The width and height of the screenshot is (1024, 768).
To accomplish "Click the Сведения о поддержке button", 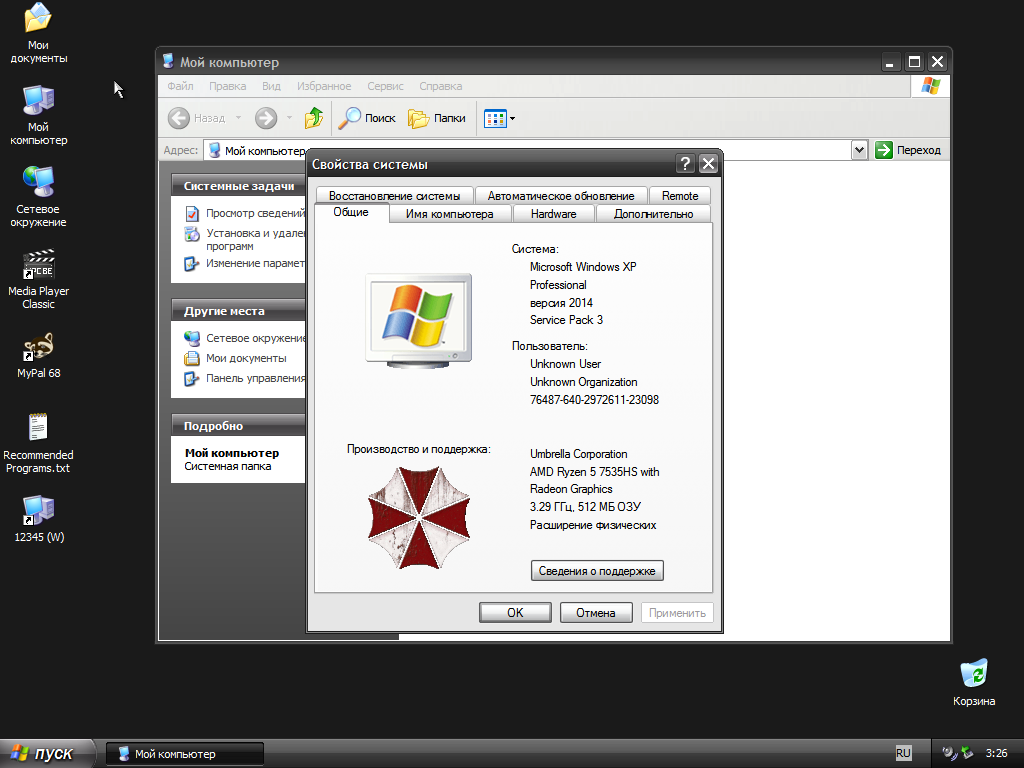I will click(x=597, y=571).
